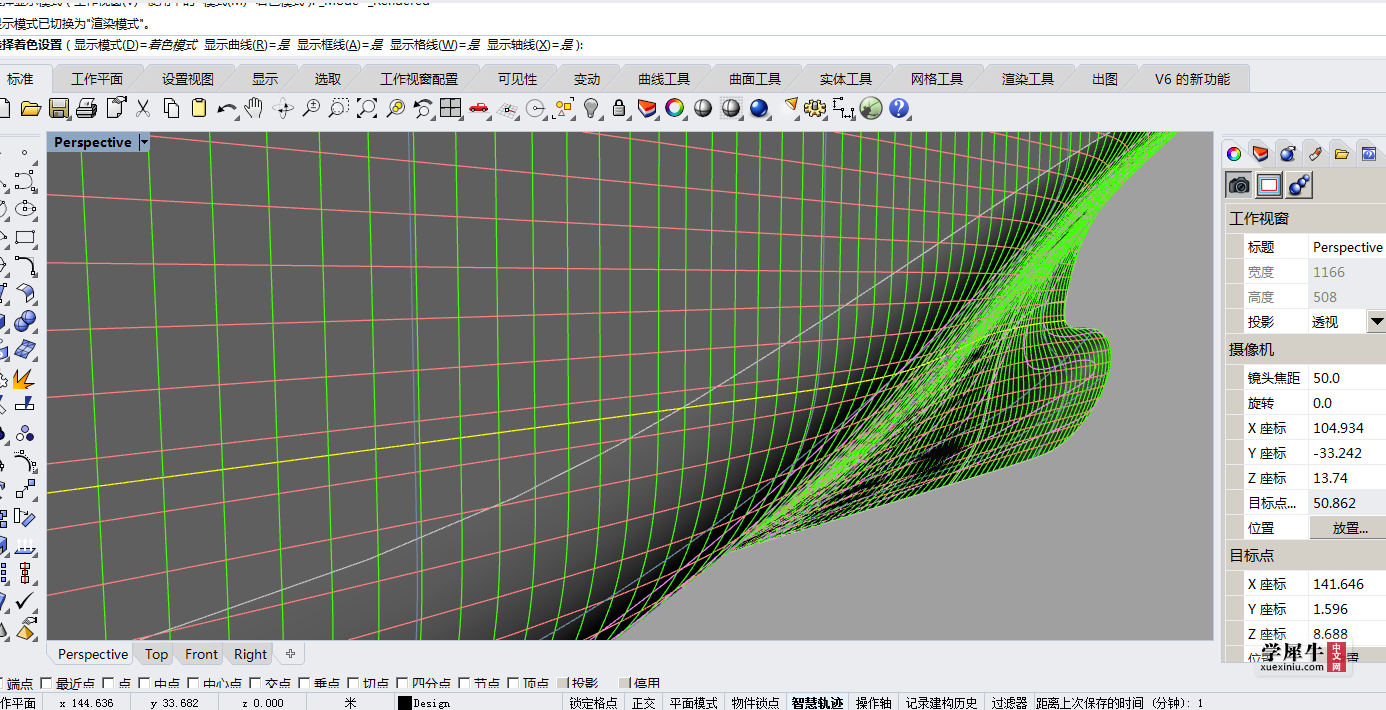Click the color wheel toolbar icon

[x=675, y=108]
